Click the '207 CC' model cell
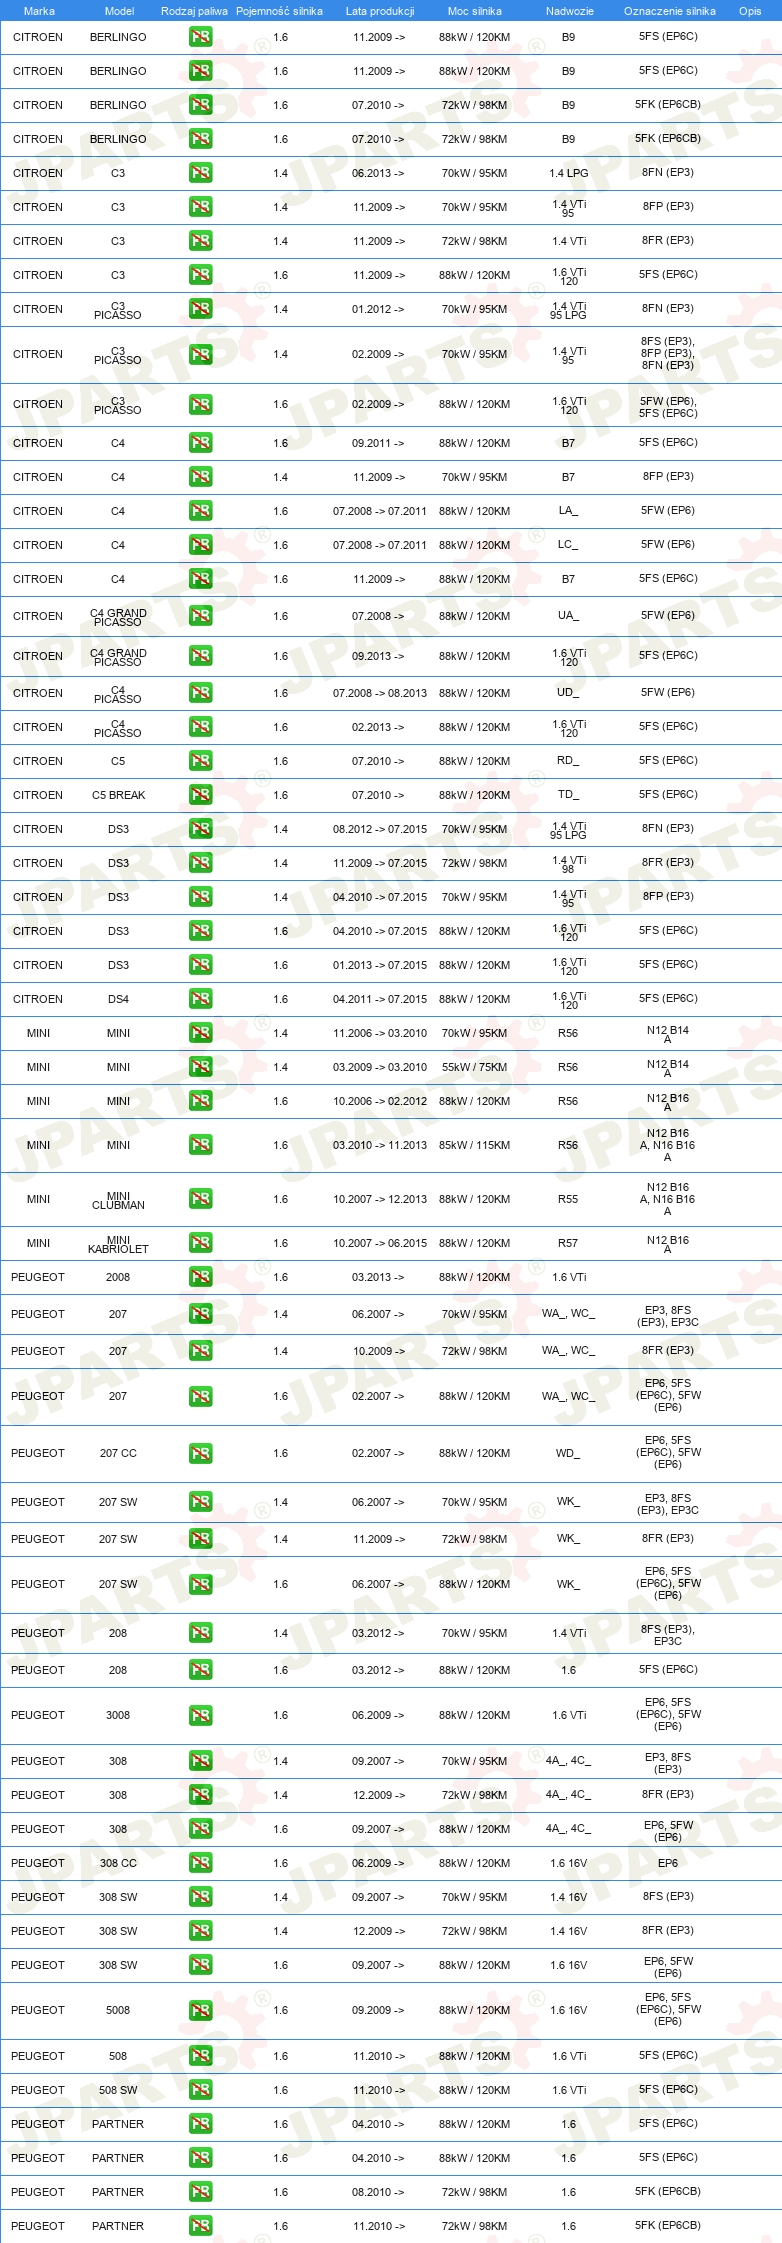The height and width of the screenshot is (2243, 782). click(118, 1453)
